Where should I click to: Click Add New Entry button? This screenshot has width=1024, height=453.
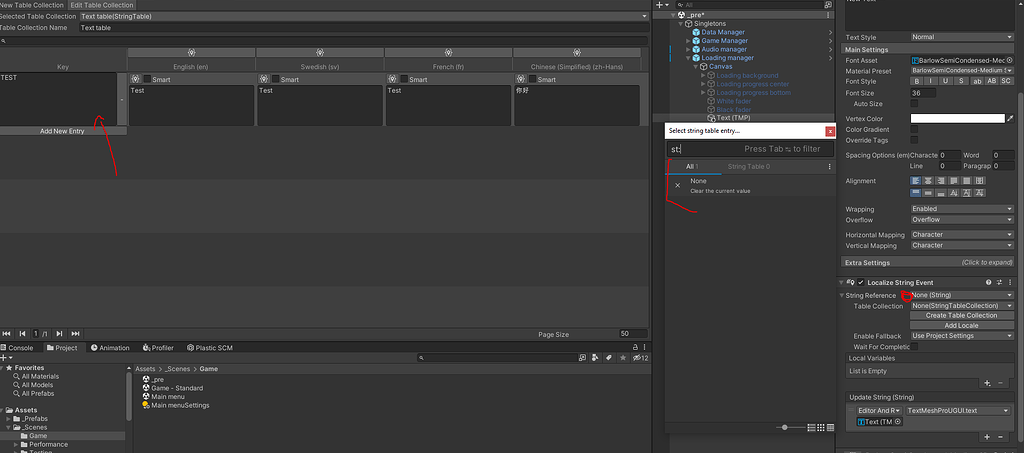click(63, 131)
